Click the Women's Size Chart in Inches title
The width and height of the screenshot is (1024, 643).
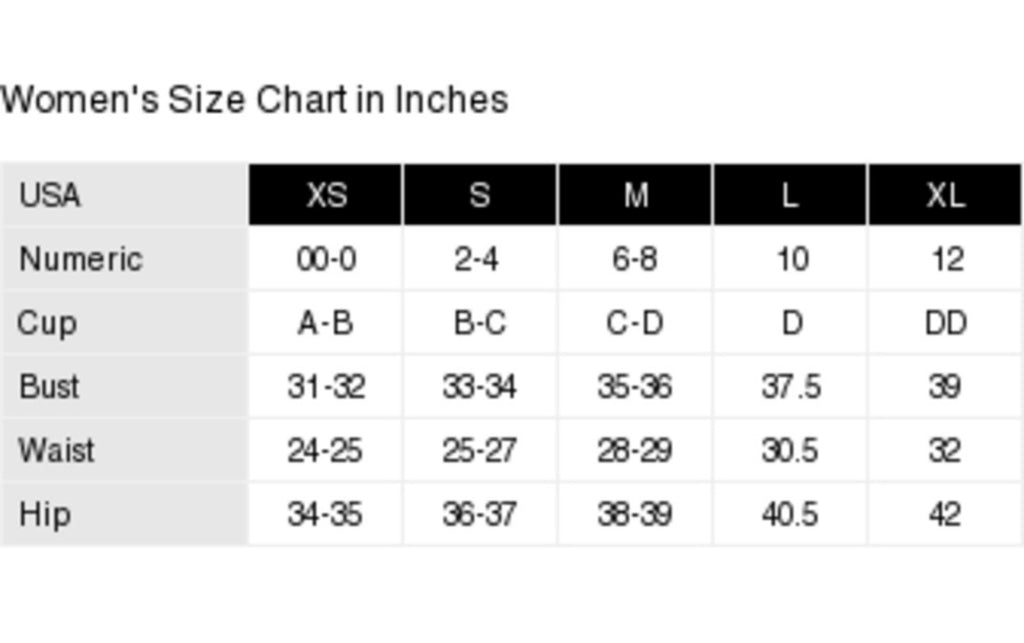[x=254, y=100]
